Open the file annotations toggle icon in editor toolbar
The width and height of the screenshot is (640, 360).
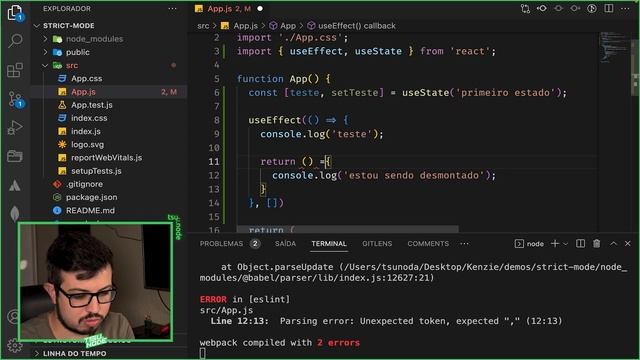tap(591, 9)
